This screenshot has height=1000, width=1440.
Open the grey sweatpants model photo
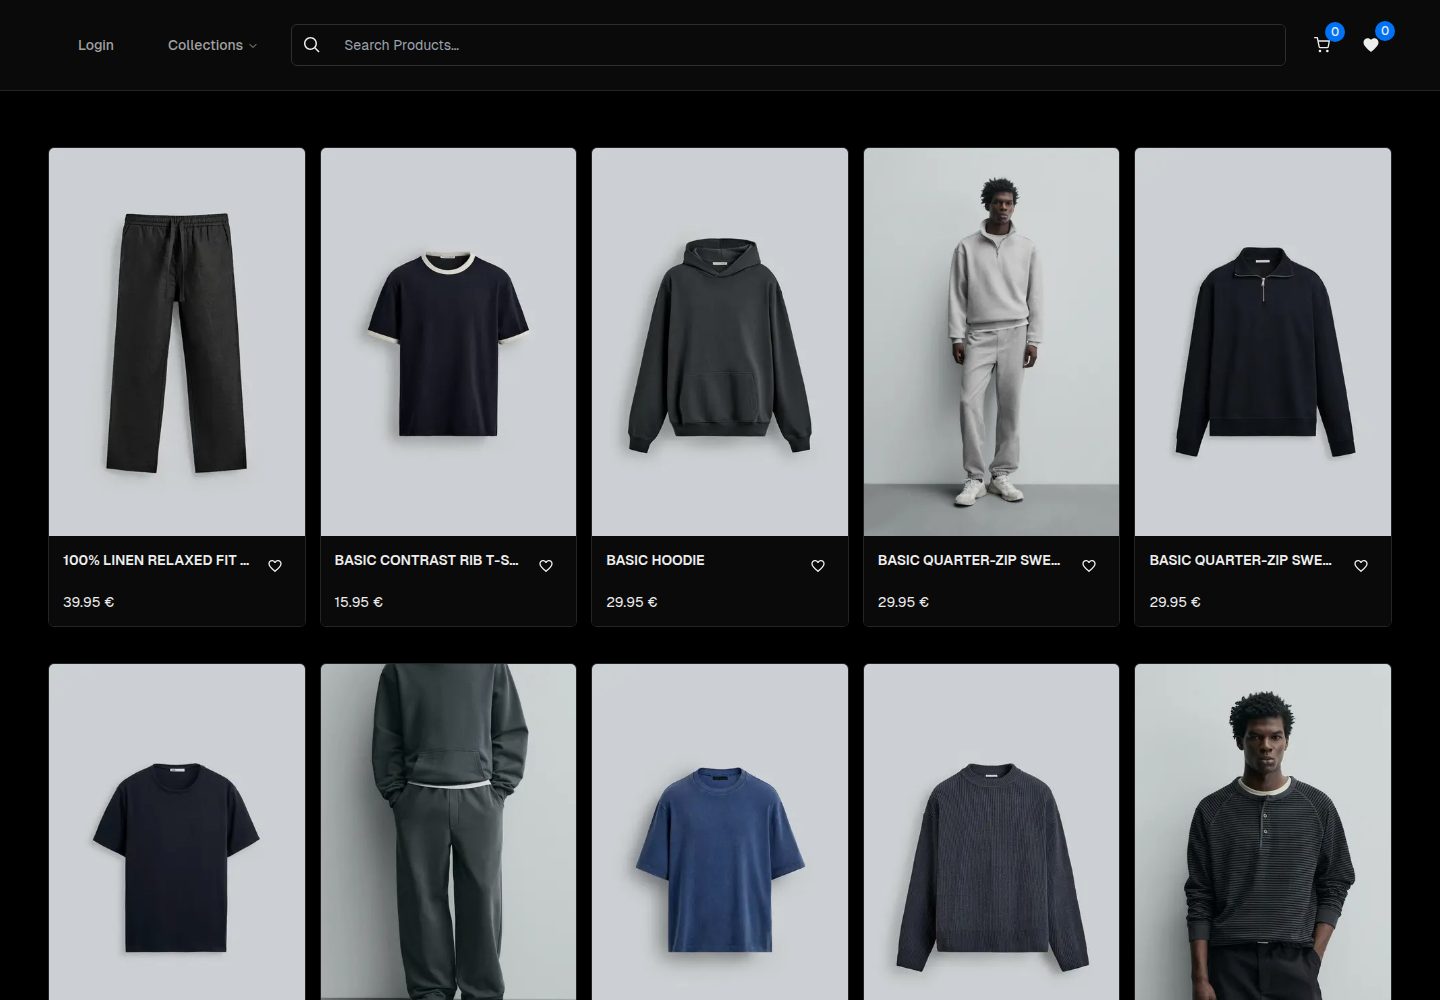[448, 832]
